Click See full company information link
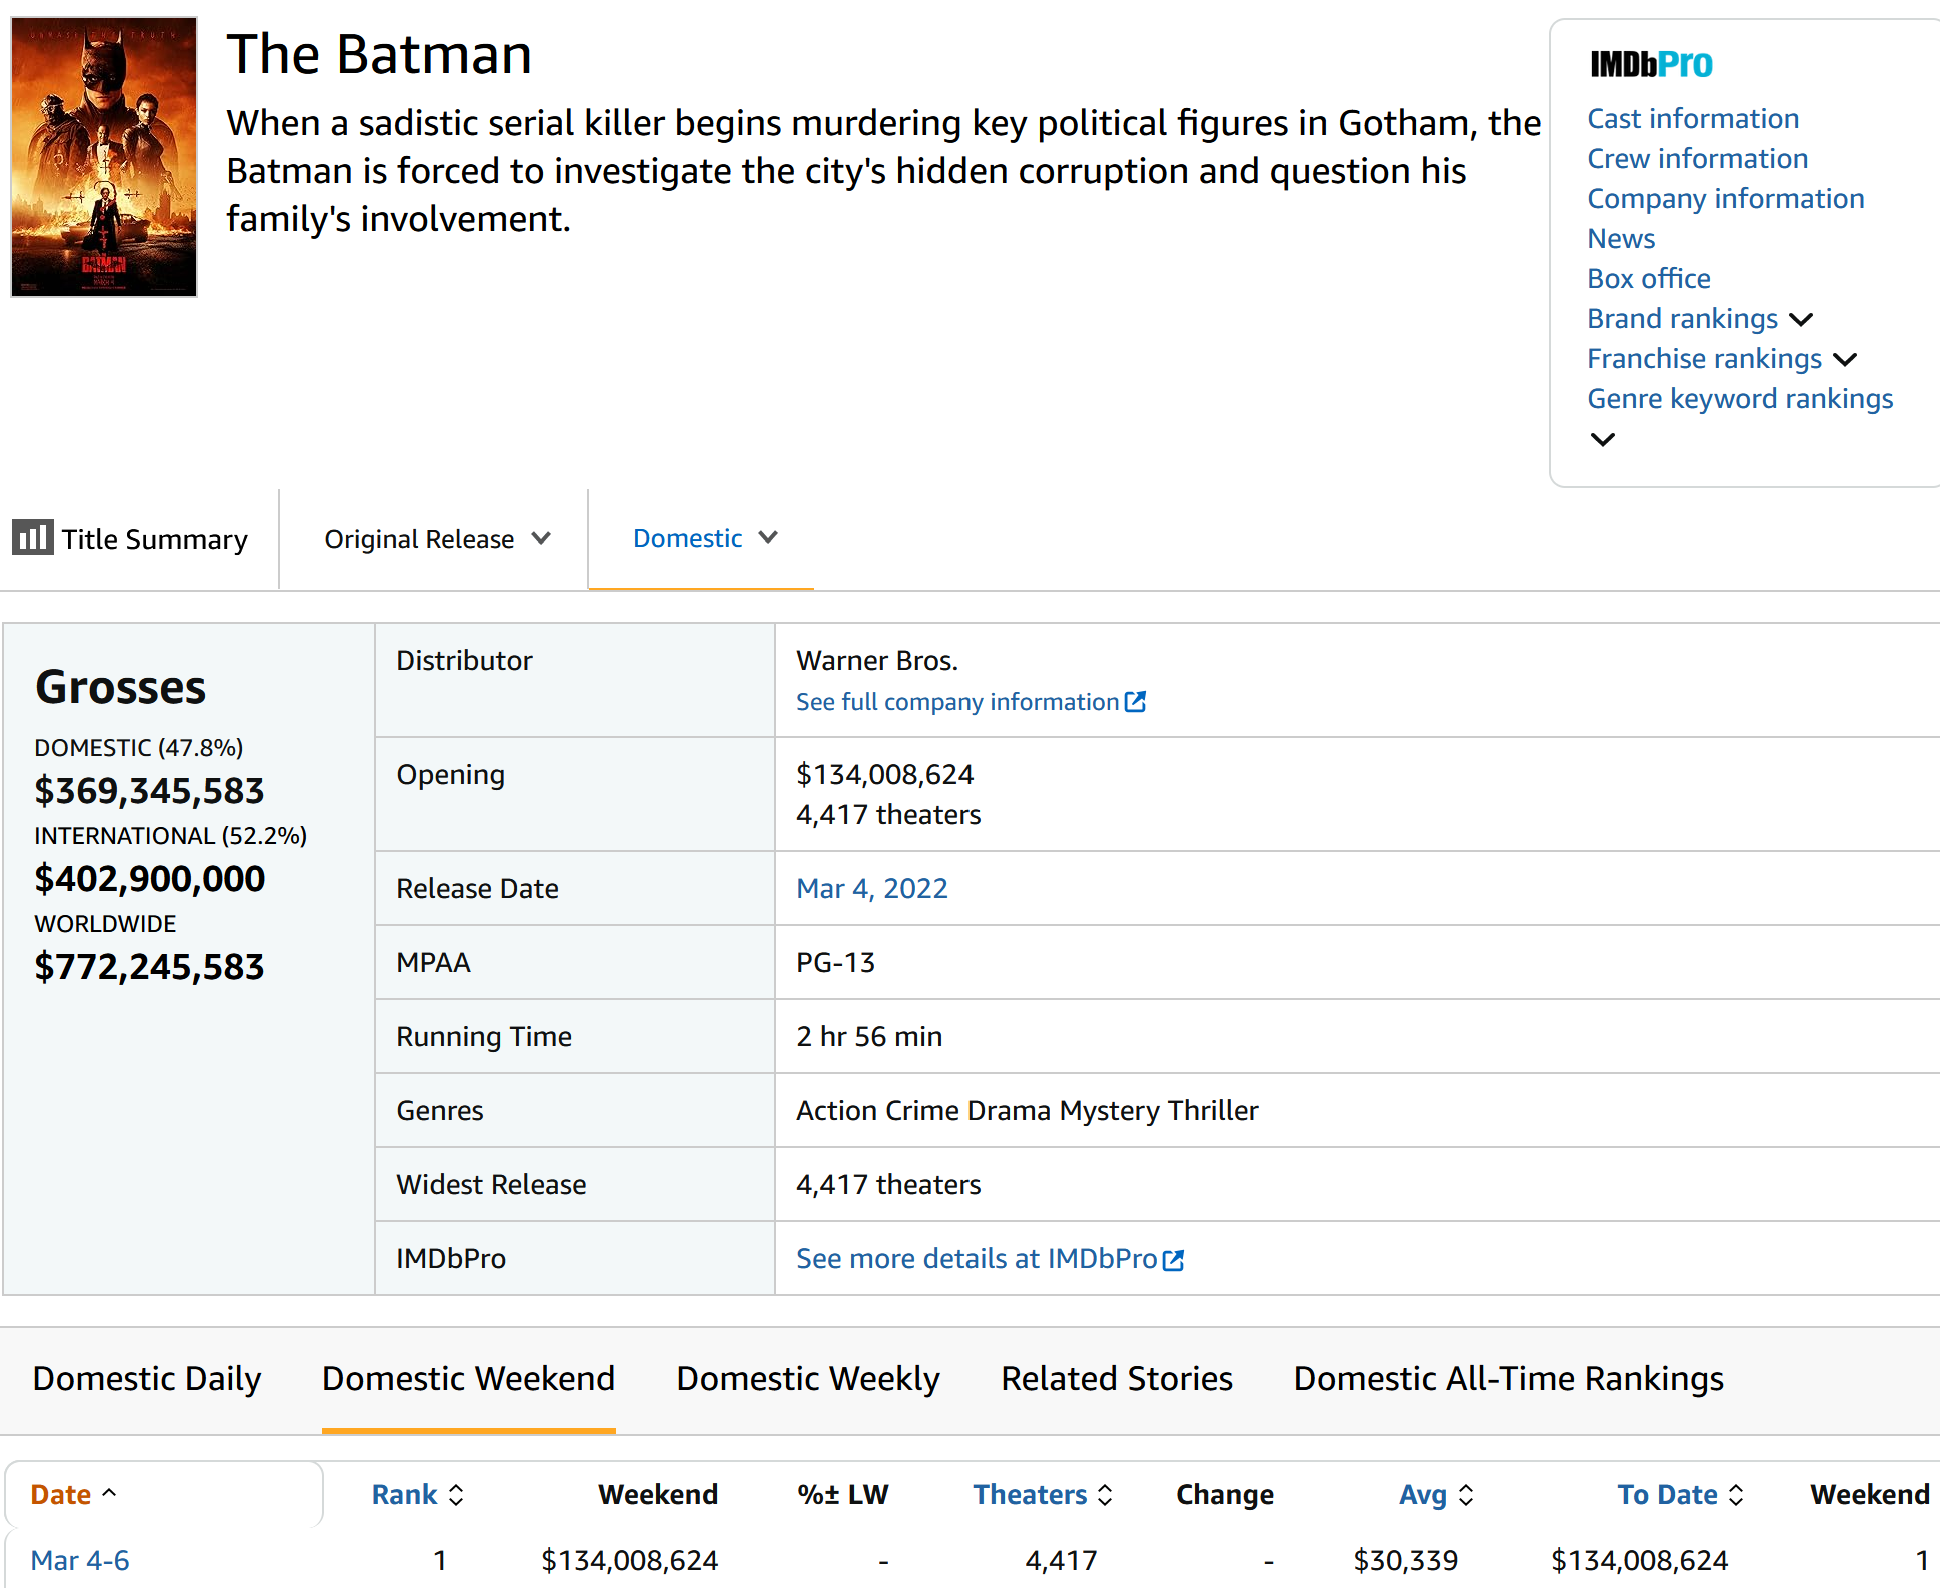Screen dimensions: 1940x1588 point(958,702)
